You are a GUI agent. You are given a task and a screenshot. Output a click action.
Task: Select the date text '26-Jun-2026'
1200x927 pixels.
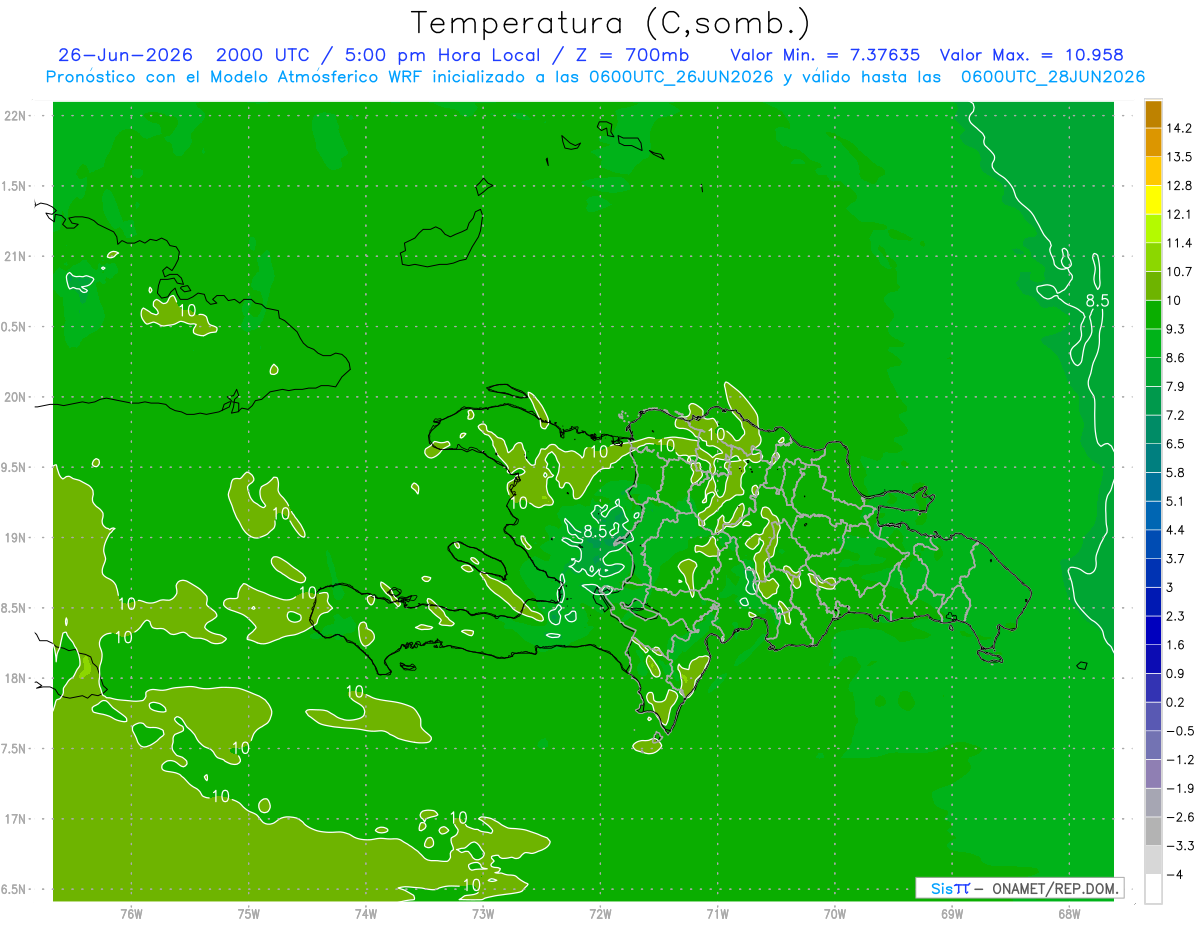pos(125,55)
